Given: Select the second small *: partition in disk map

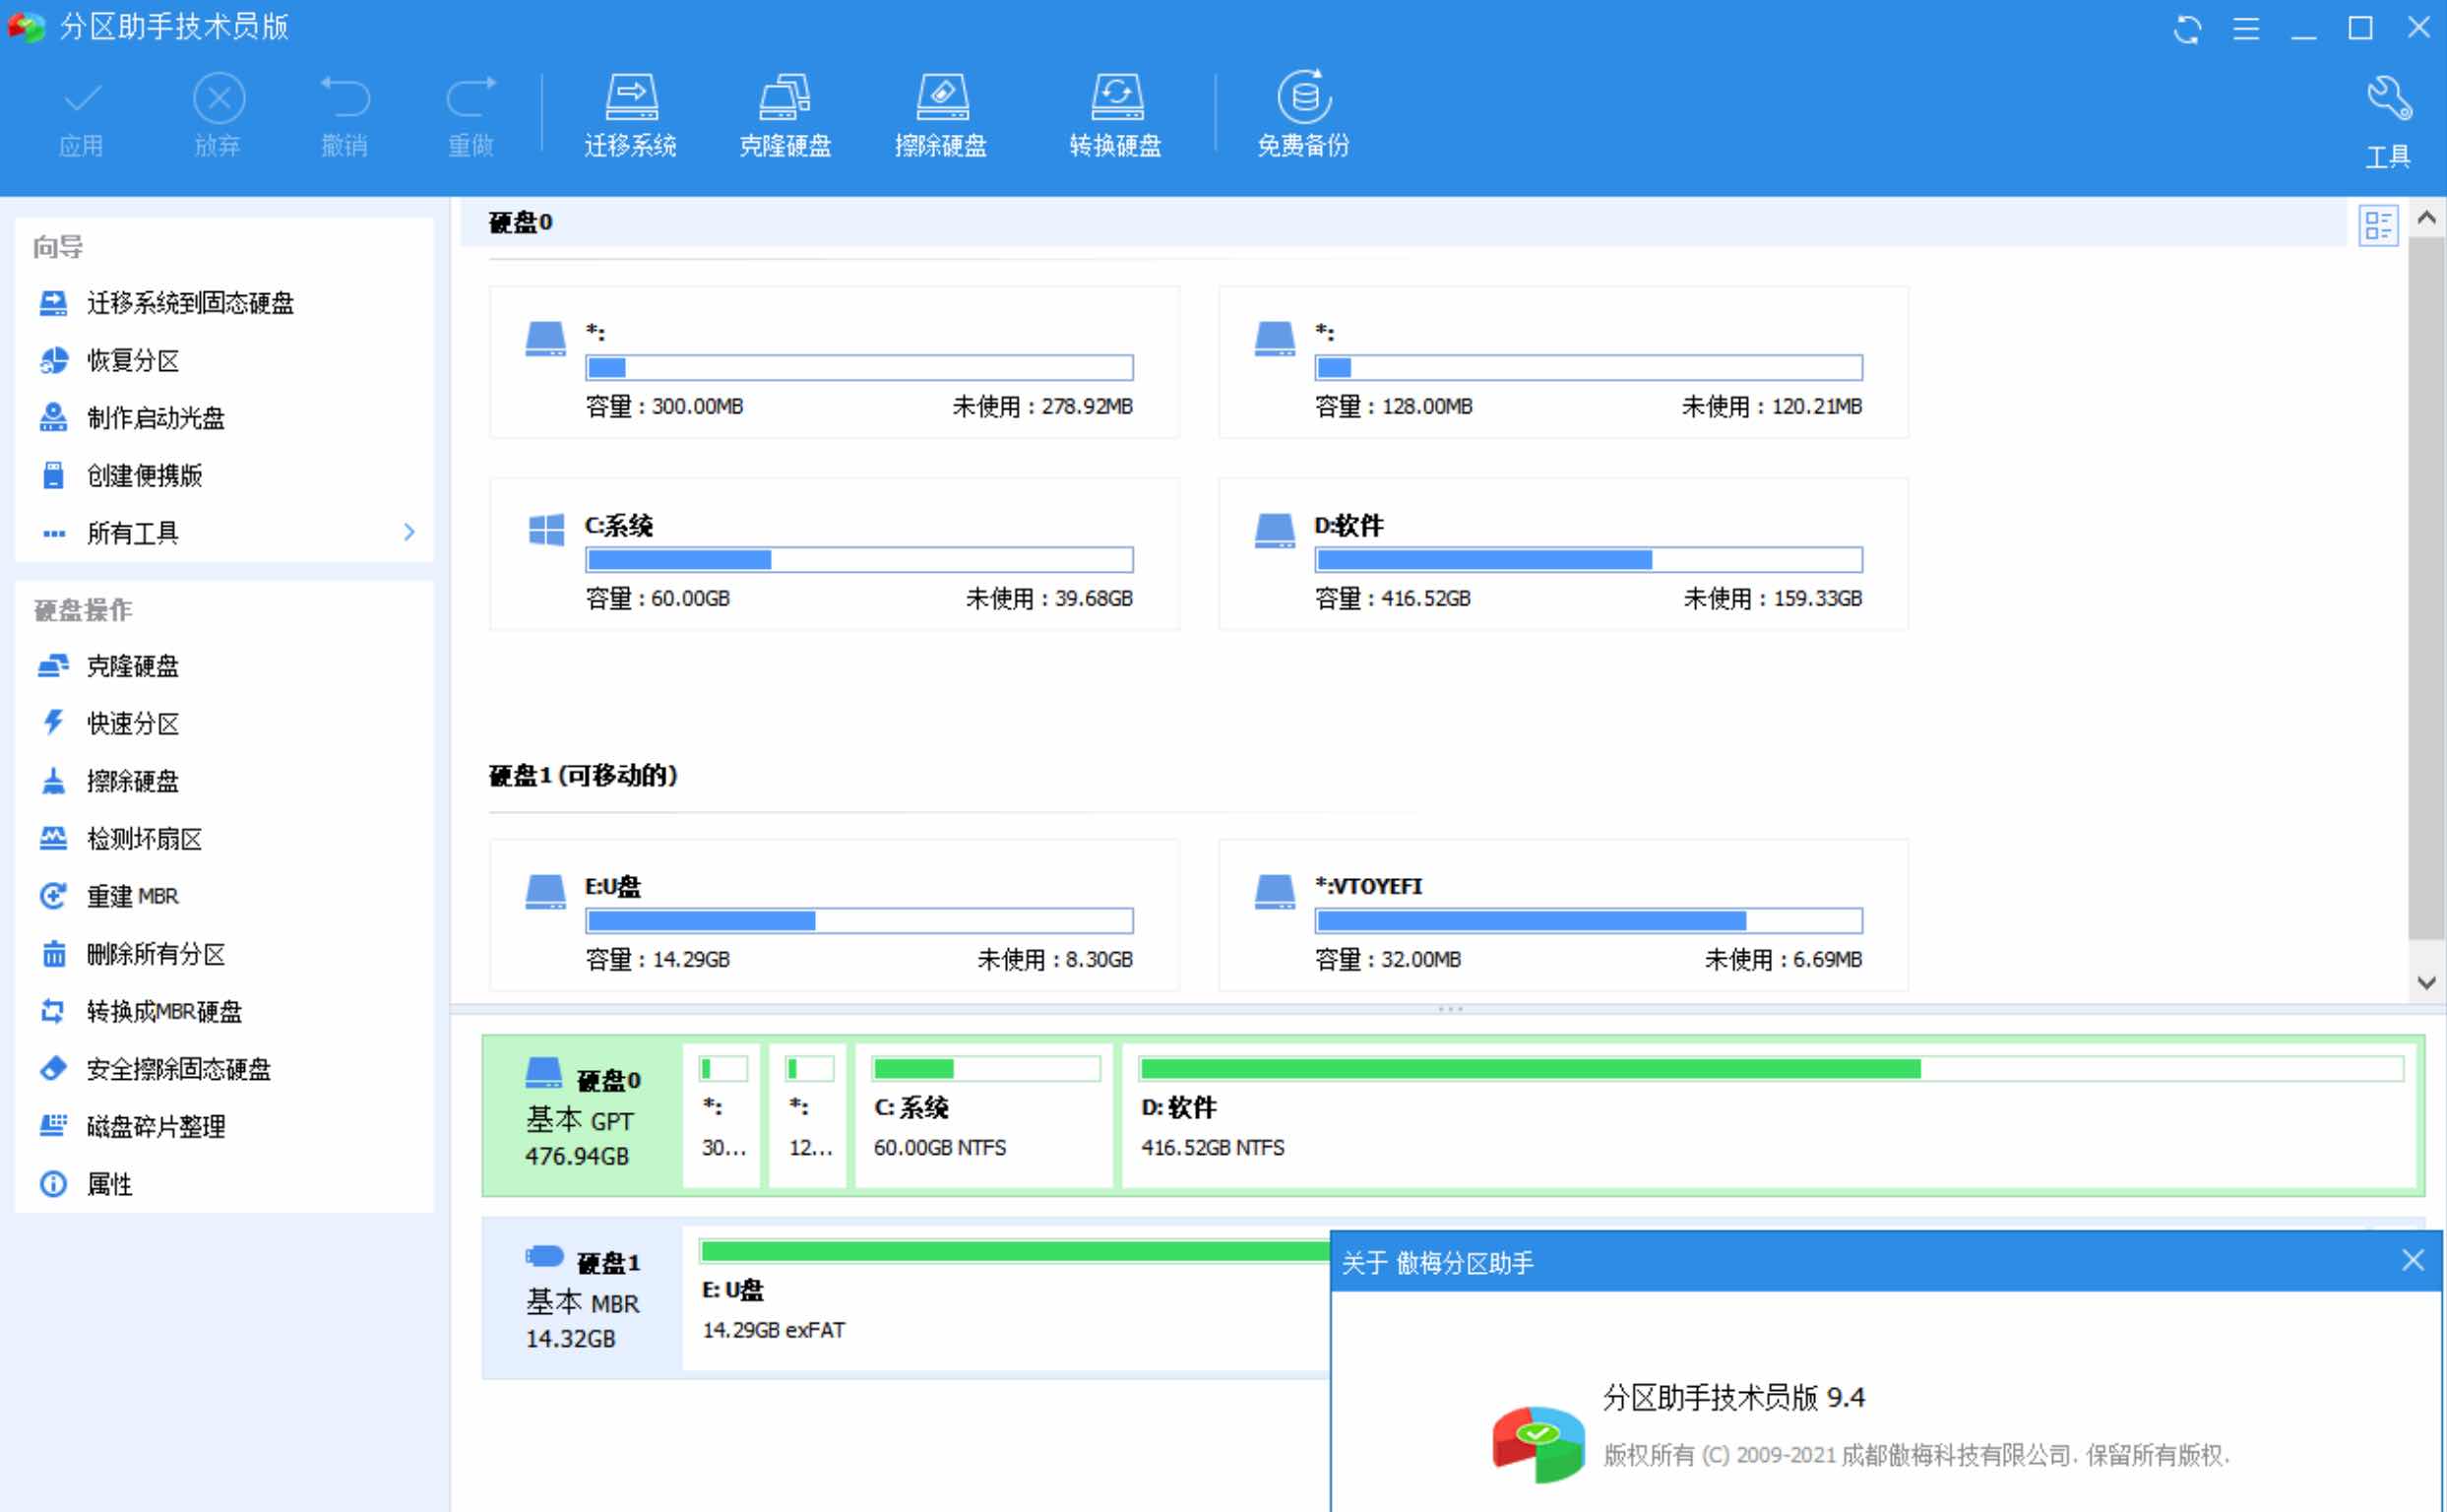Looking at the screenshot, I should coord(809,1116).
